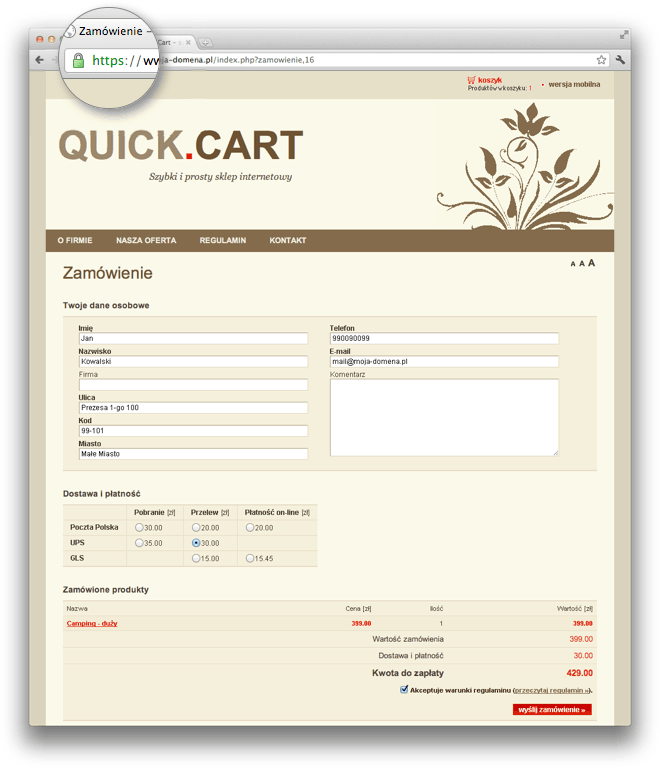Select GLS Płatność on-line 15.45
The height and width of the screenshot is (768, 660).
coord(250,558)
